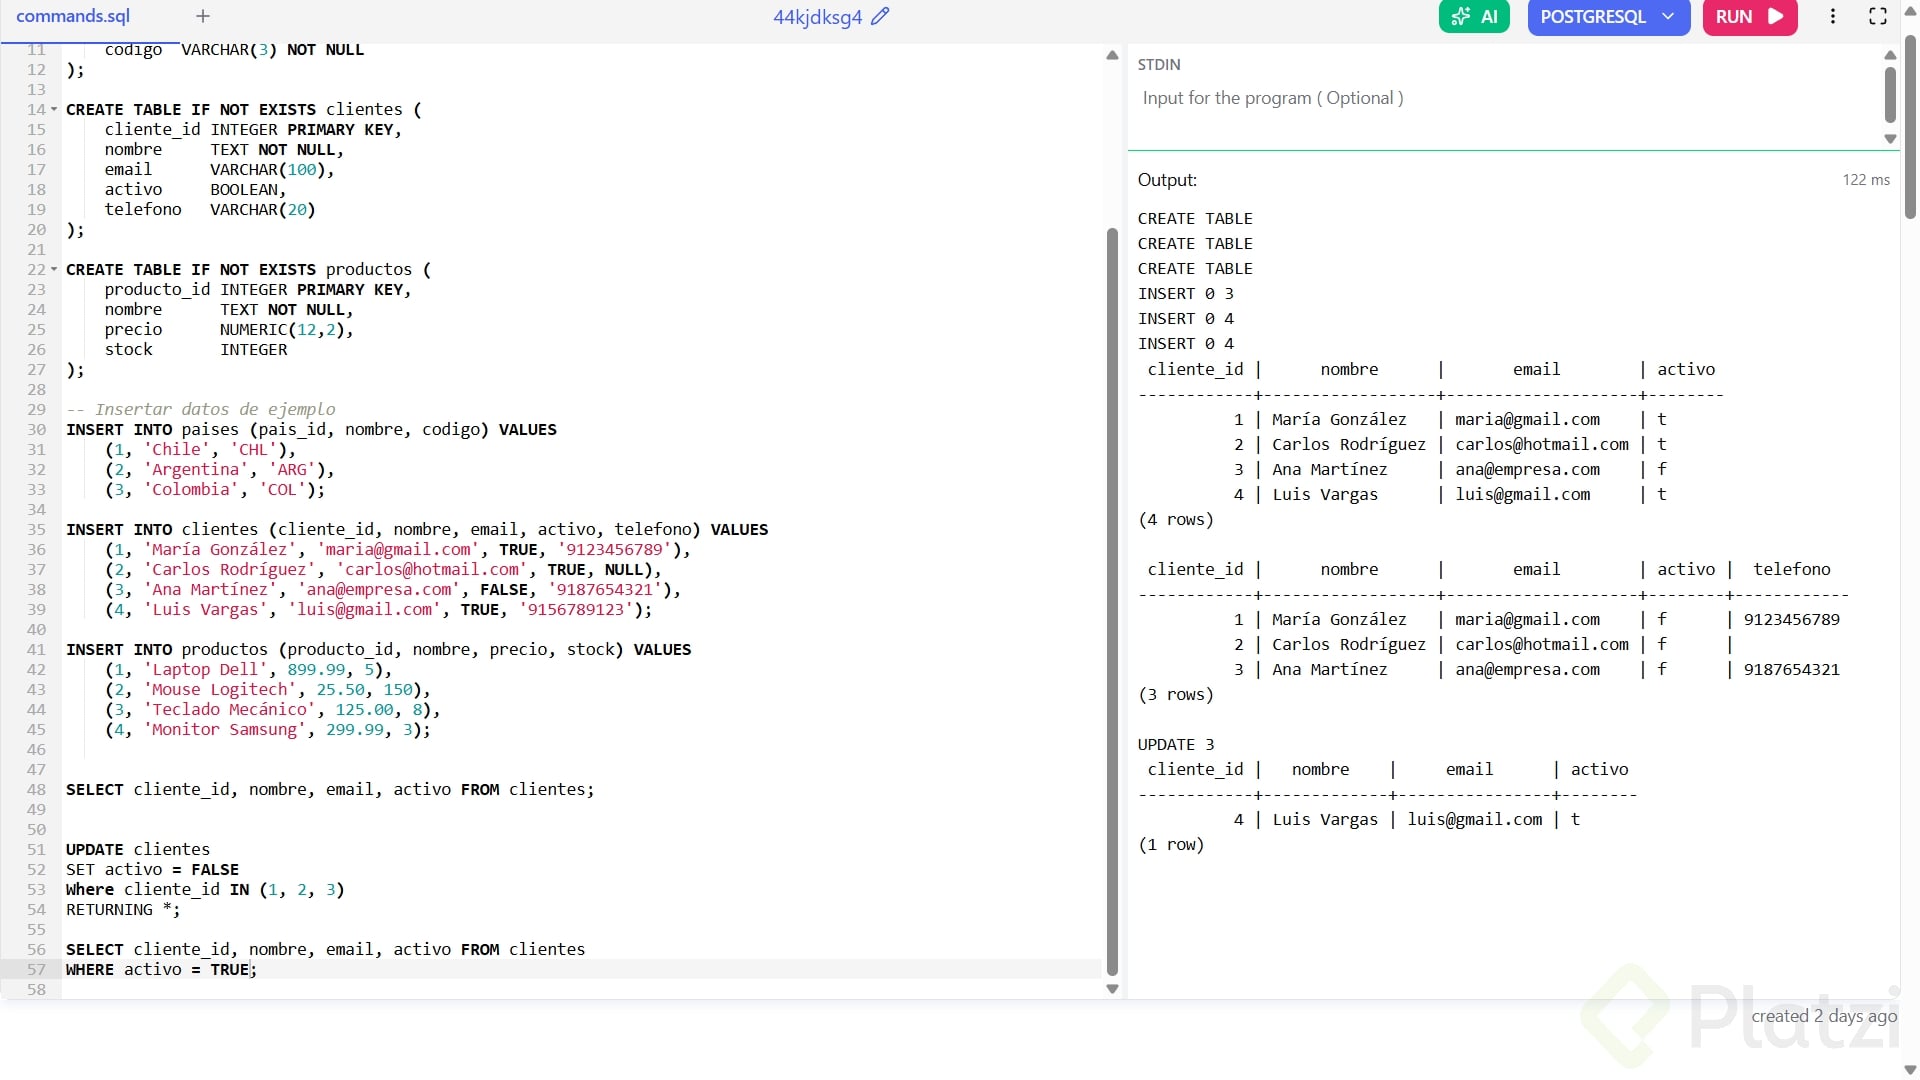Click line number 48 in gutter

pos(36,790)
